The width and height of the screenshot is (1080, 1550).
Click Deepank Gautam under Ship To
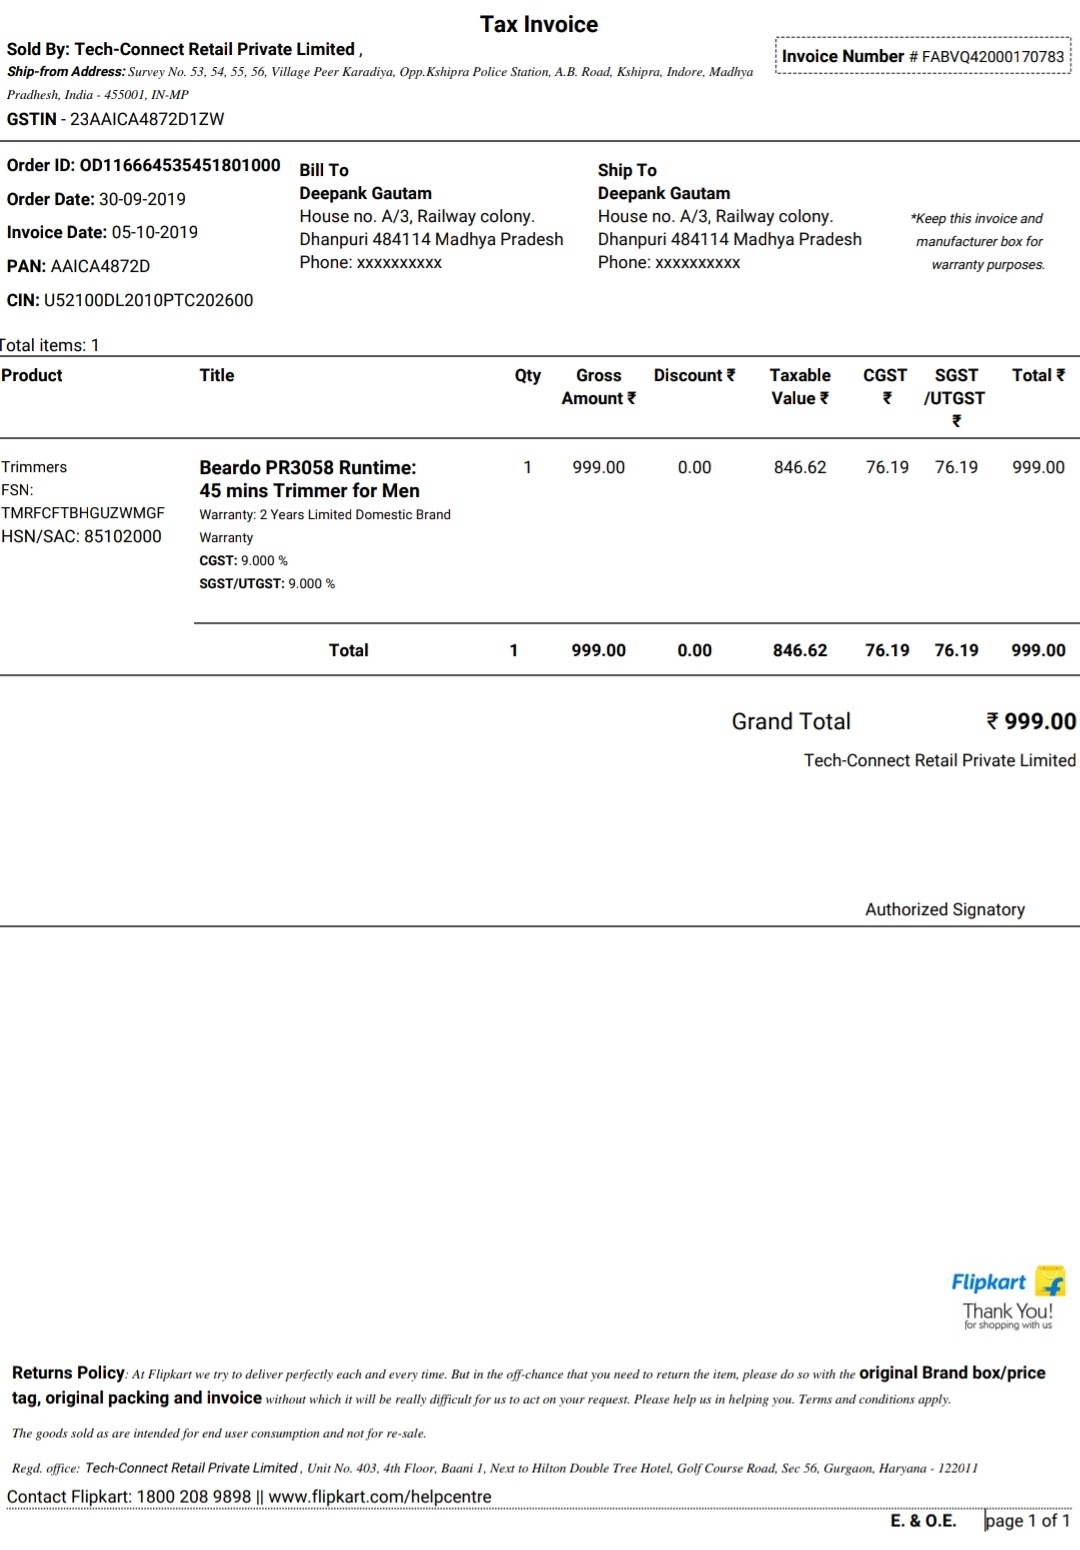pos(664,193)
